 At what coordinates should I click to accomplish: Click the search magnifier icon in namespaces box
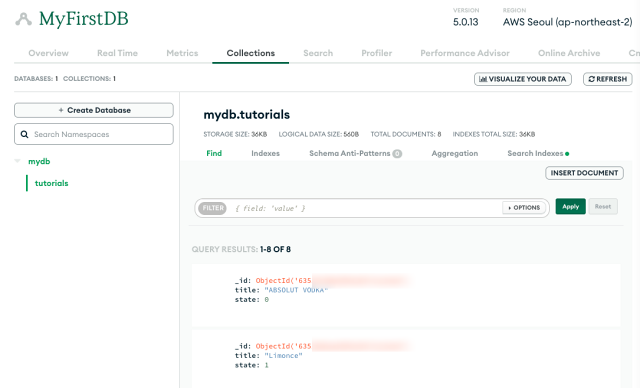24,134
